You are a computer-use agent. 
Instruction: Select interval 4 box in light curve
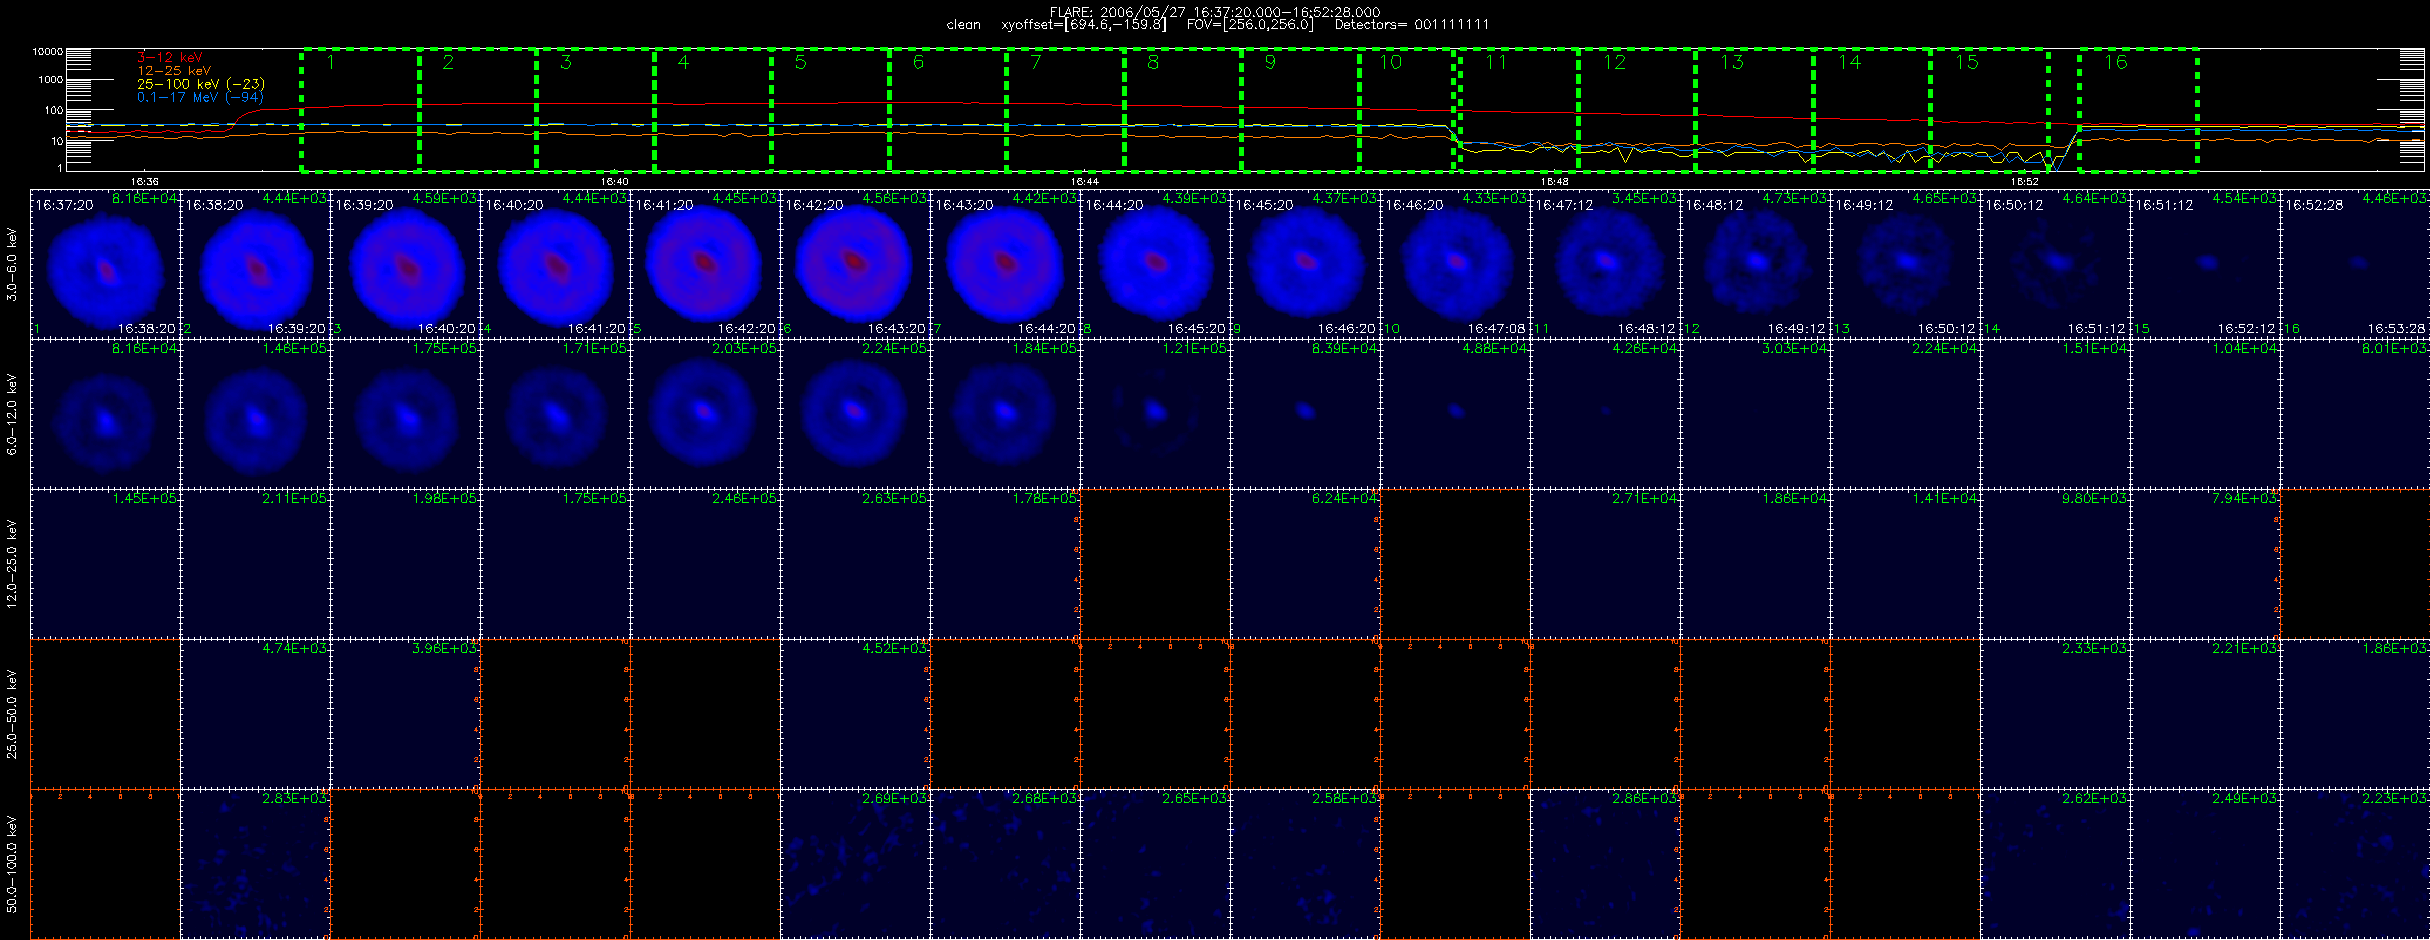[713, 109]
